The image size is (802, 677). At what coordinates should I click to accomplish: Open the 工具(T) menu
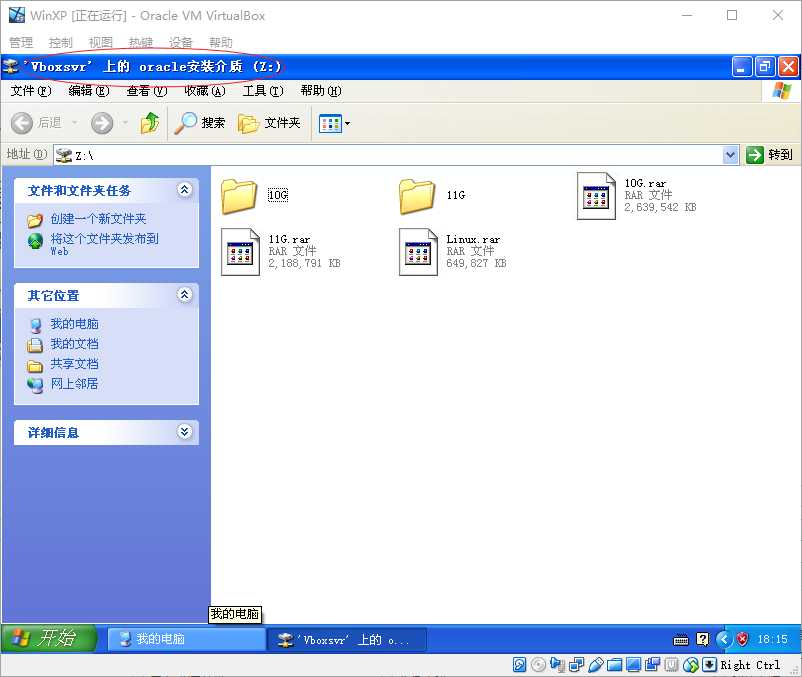point(263,91)
